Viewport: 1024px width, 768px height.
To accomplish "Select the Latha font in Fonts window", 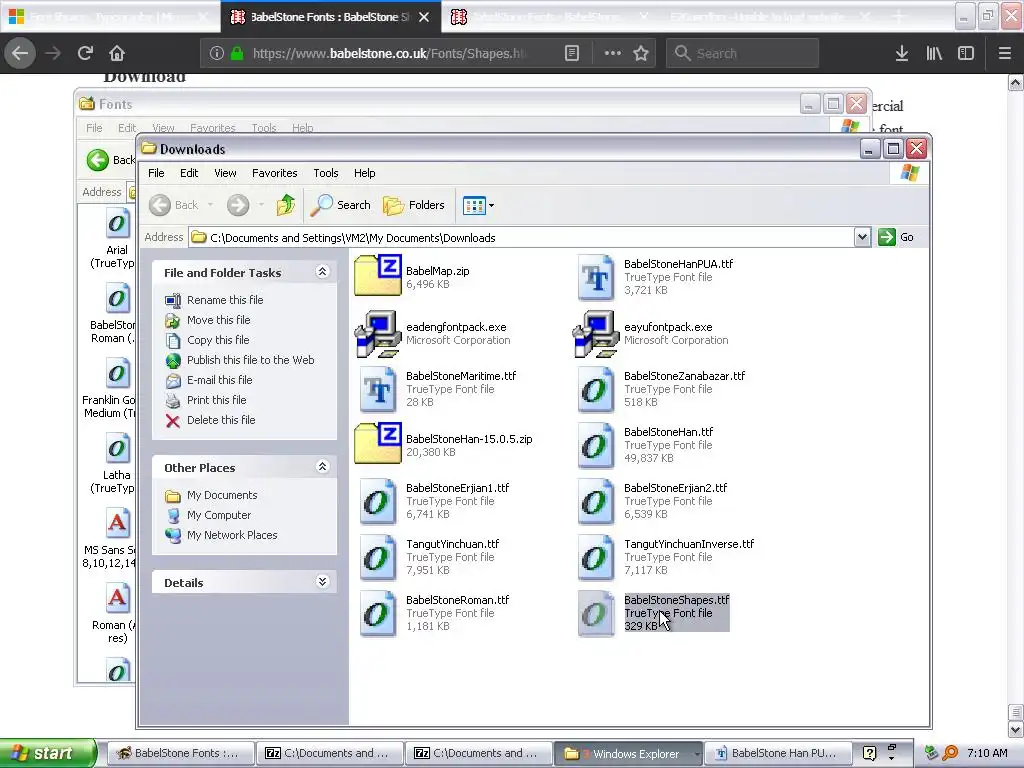I will [x=117, y=464].
